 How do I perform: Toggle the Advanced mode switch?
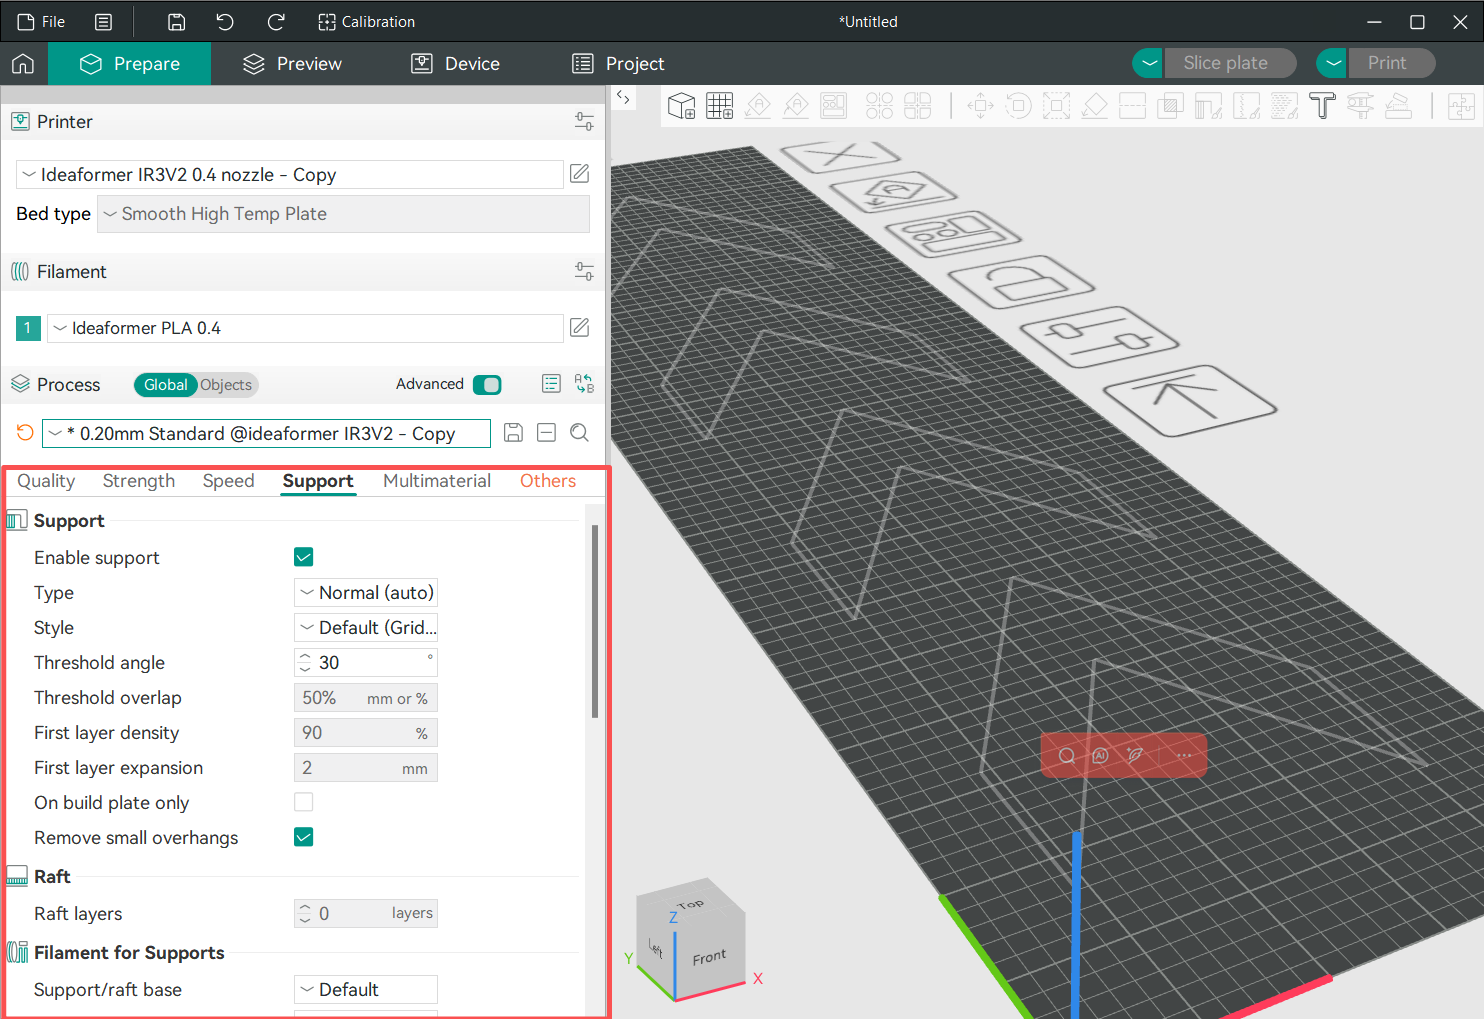(x=487, y=385)
